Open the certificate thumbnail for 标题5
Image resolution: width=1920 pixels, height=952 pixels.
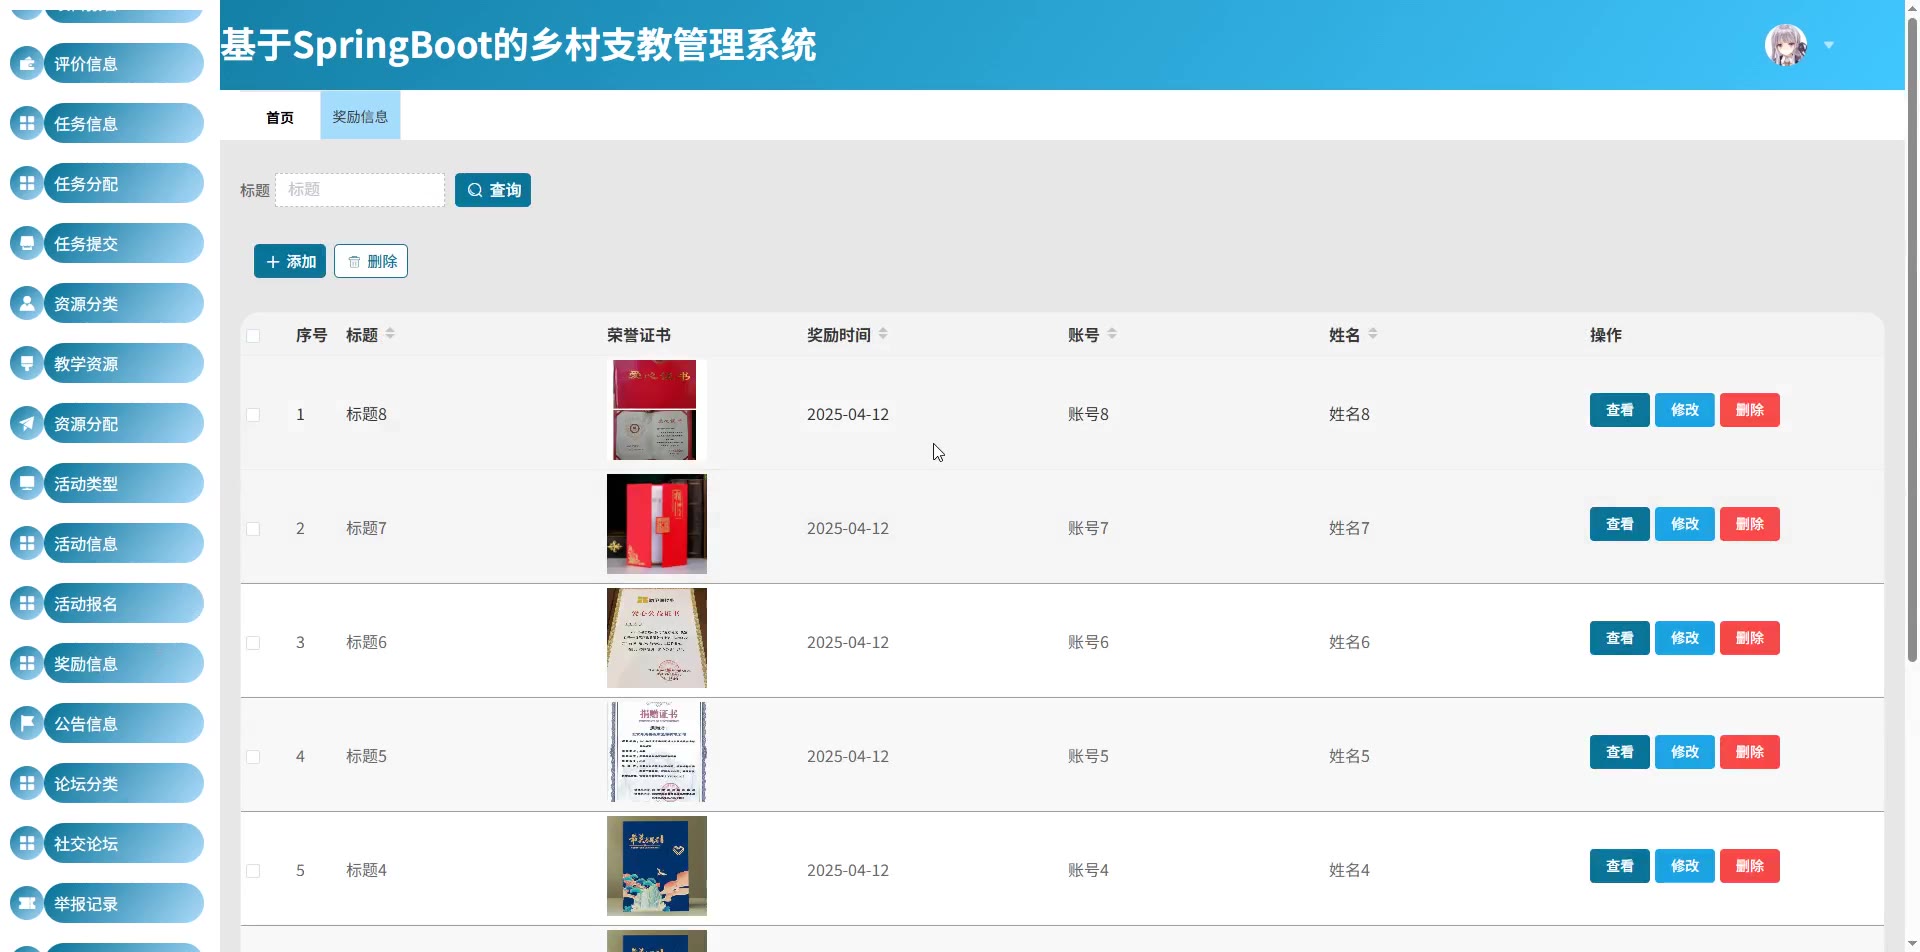657,752
